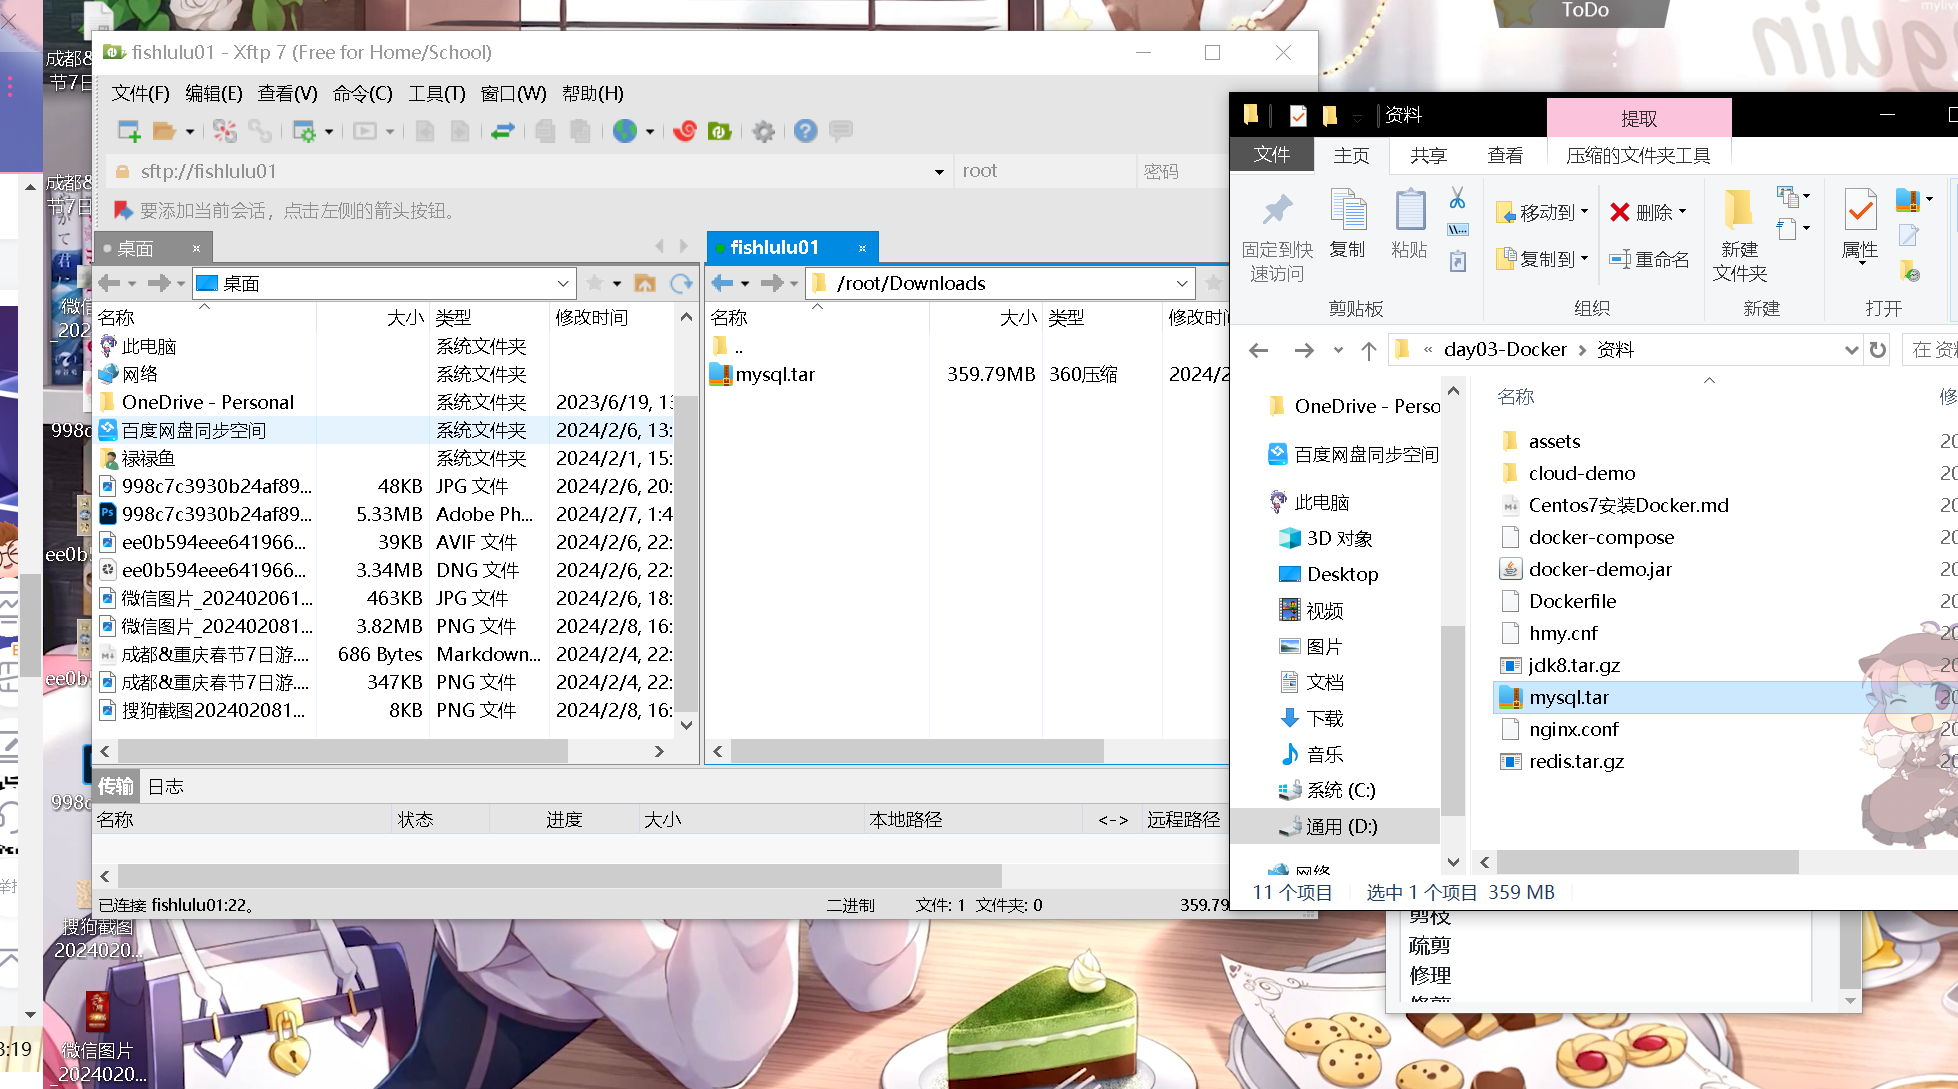1958x1089 pixels.
Task: Click the blue help question mark icon
Action: [x=805, y=131]
